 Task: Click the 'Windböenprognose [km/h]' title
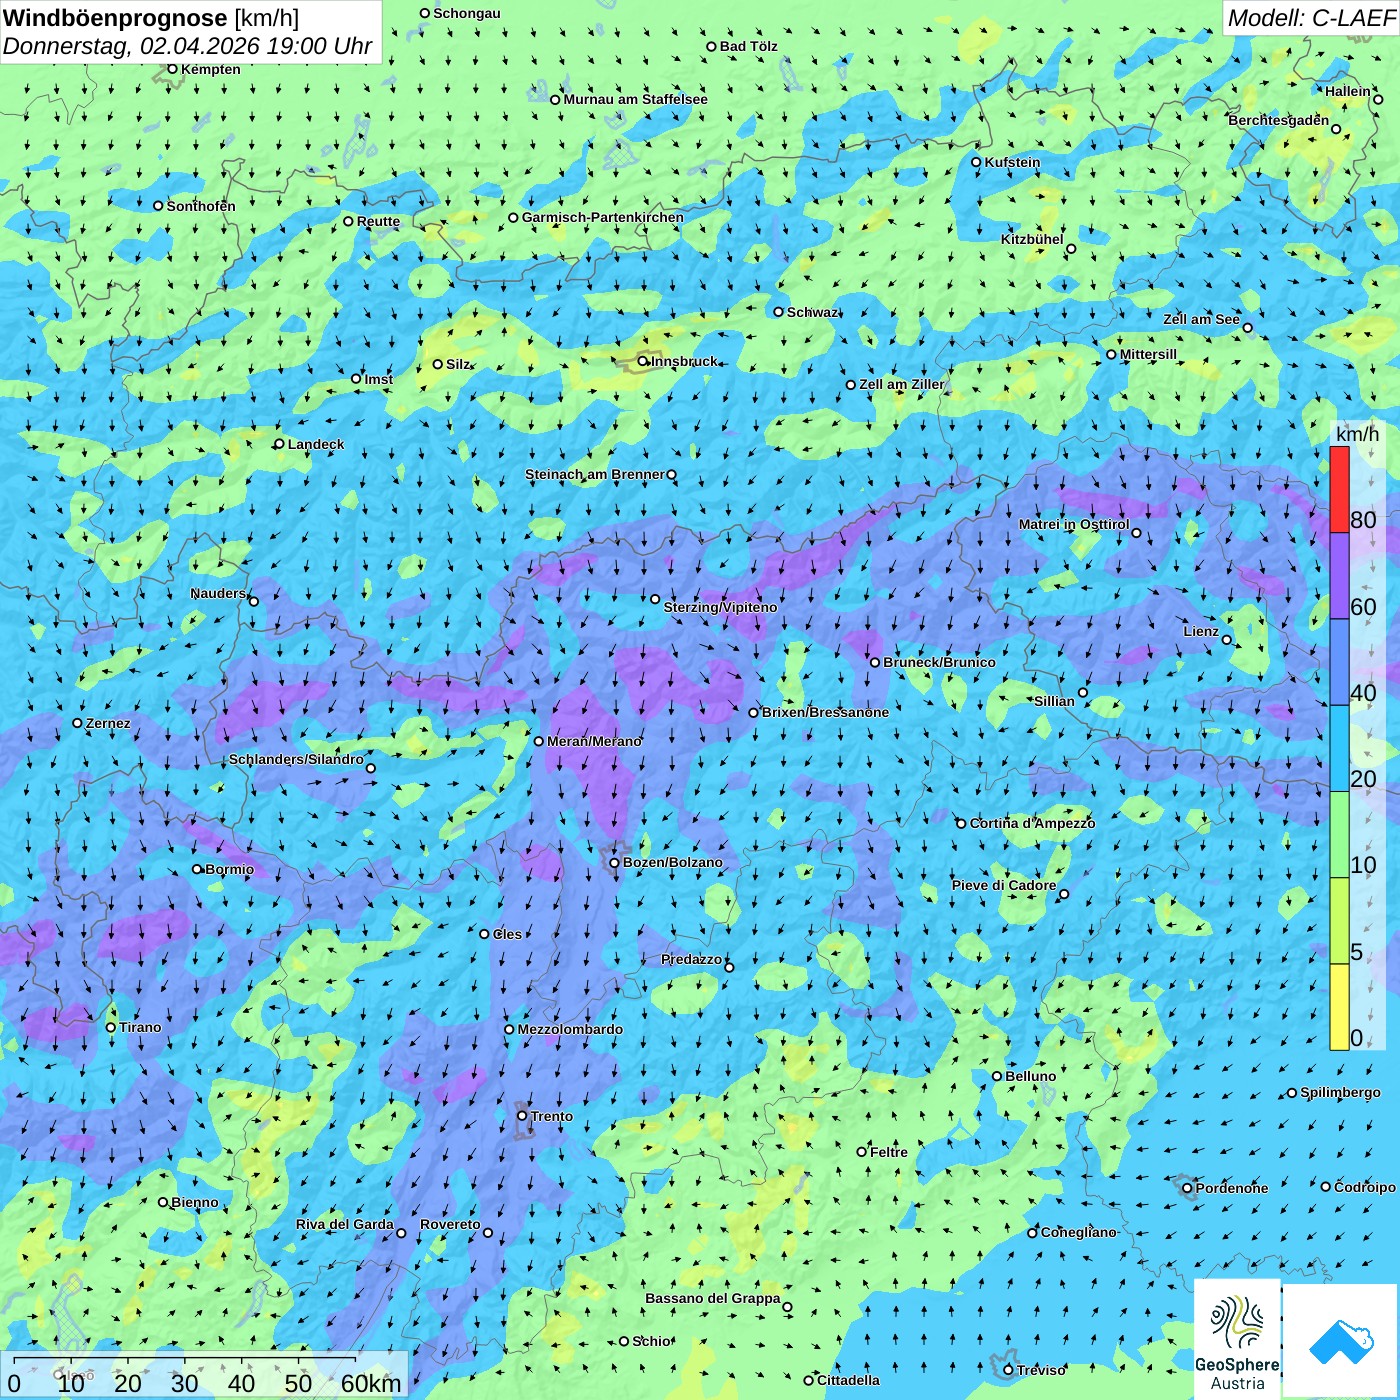(x=151, y=18)
